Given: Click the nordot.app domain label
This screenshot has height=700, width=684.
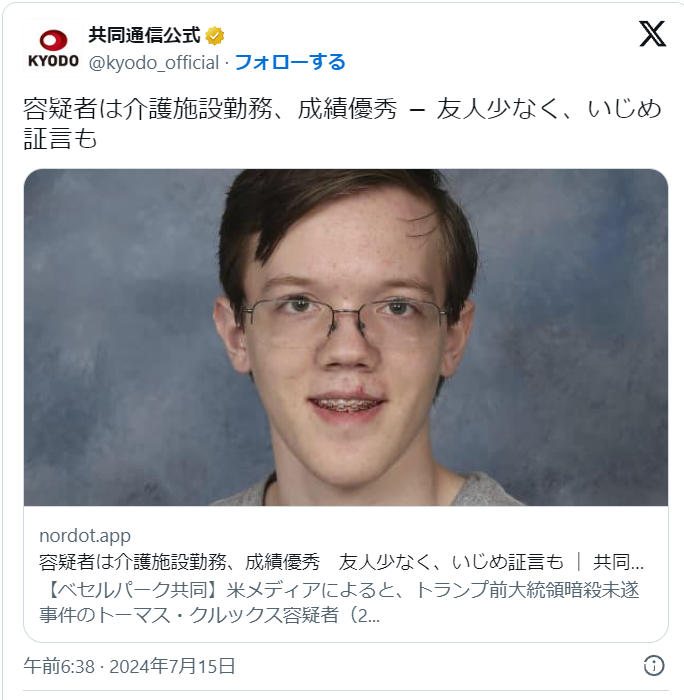Looking at the screenshot, I should pyautogui.click(x=85, y=535).
